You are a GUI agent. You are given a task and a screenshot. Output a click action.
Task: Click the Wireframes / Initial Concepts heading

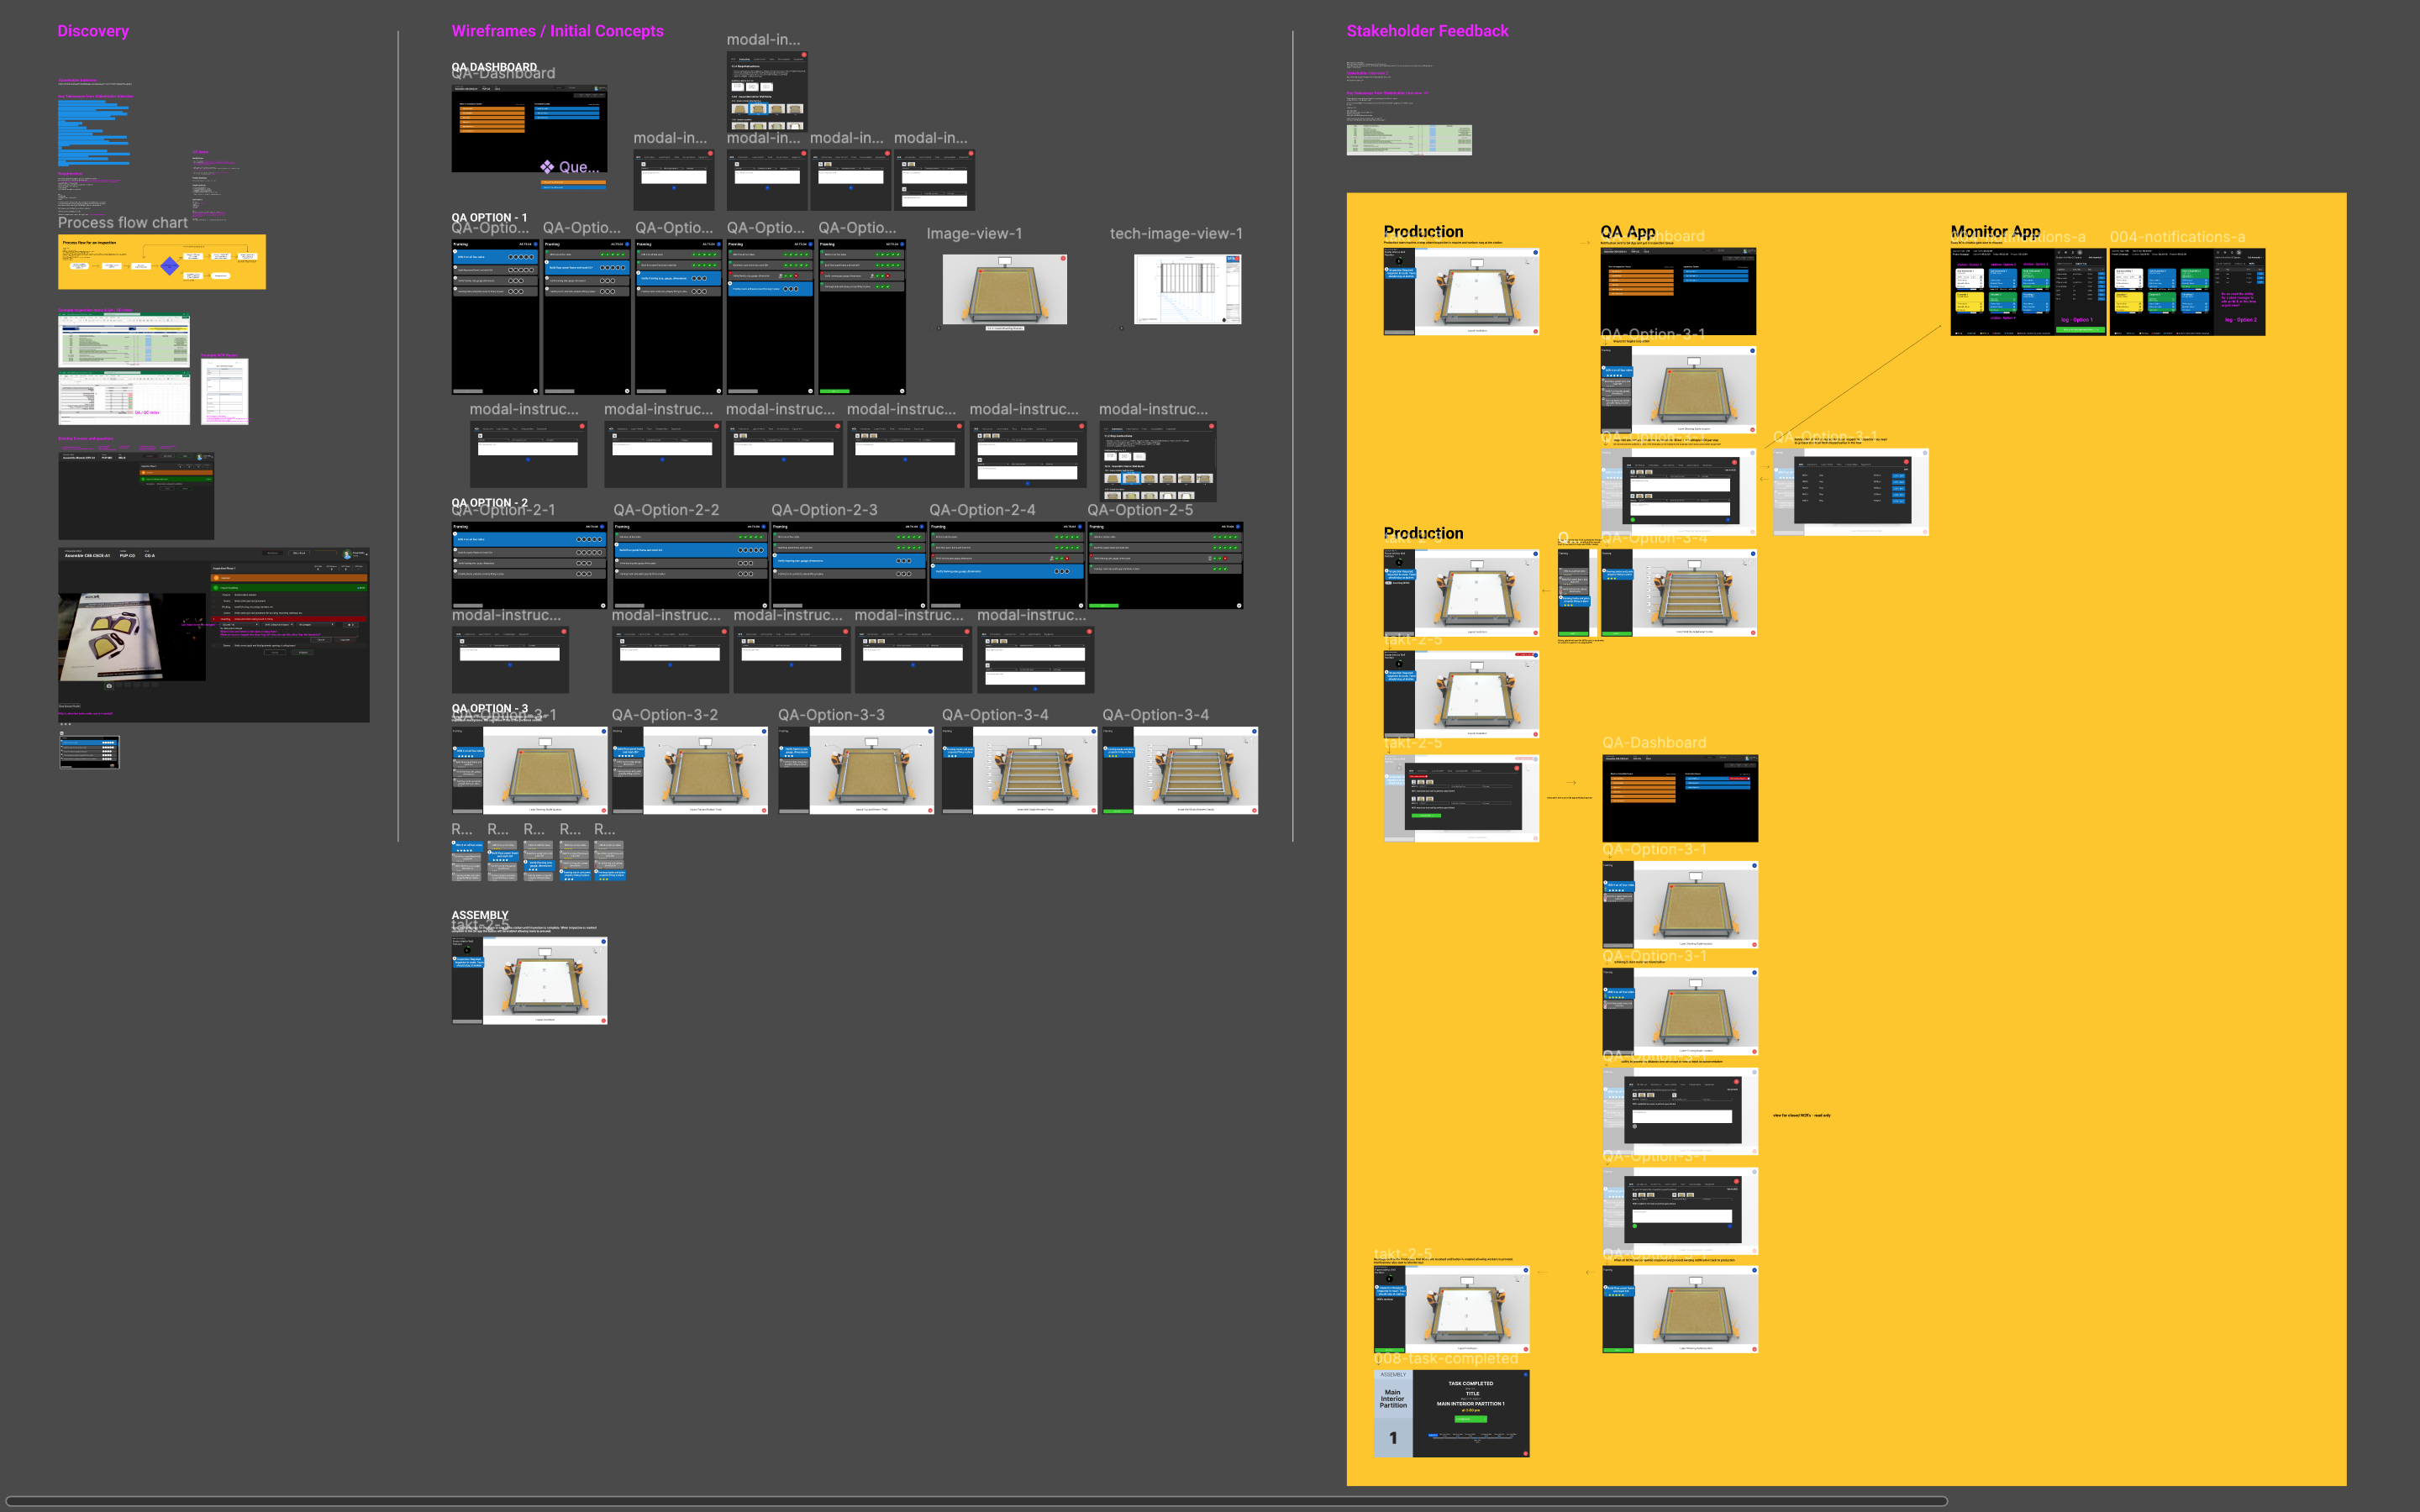point(557,31)
